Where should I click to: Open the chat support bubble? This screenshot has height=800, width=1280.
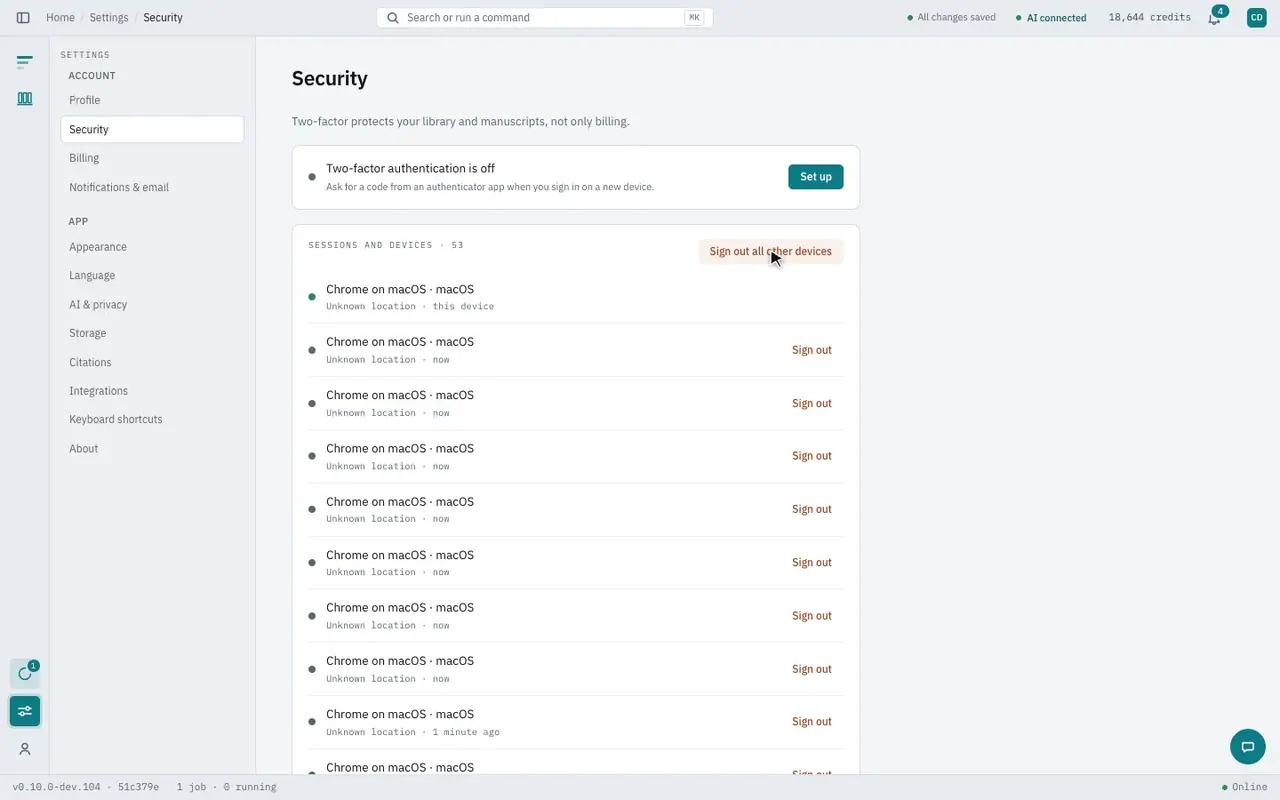pyautogui.click(x=1247, y=746)
